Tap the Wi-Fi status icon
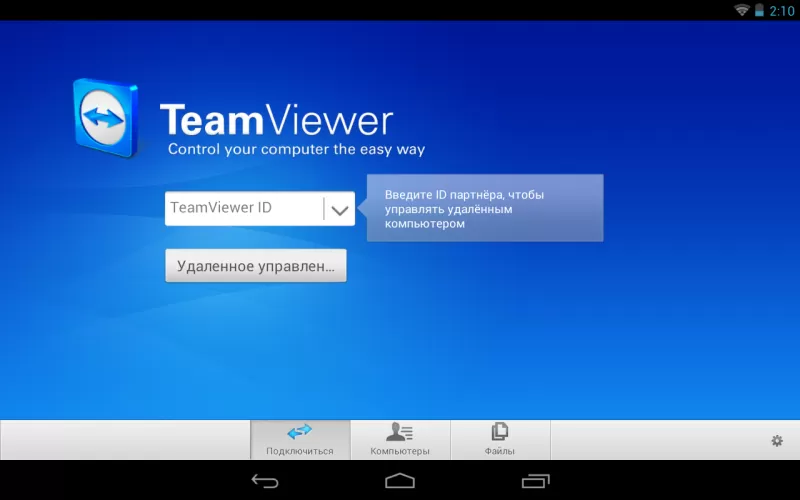Screen dimensions: 800x500 point(742,10)
